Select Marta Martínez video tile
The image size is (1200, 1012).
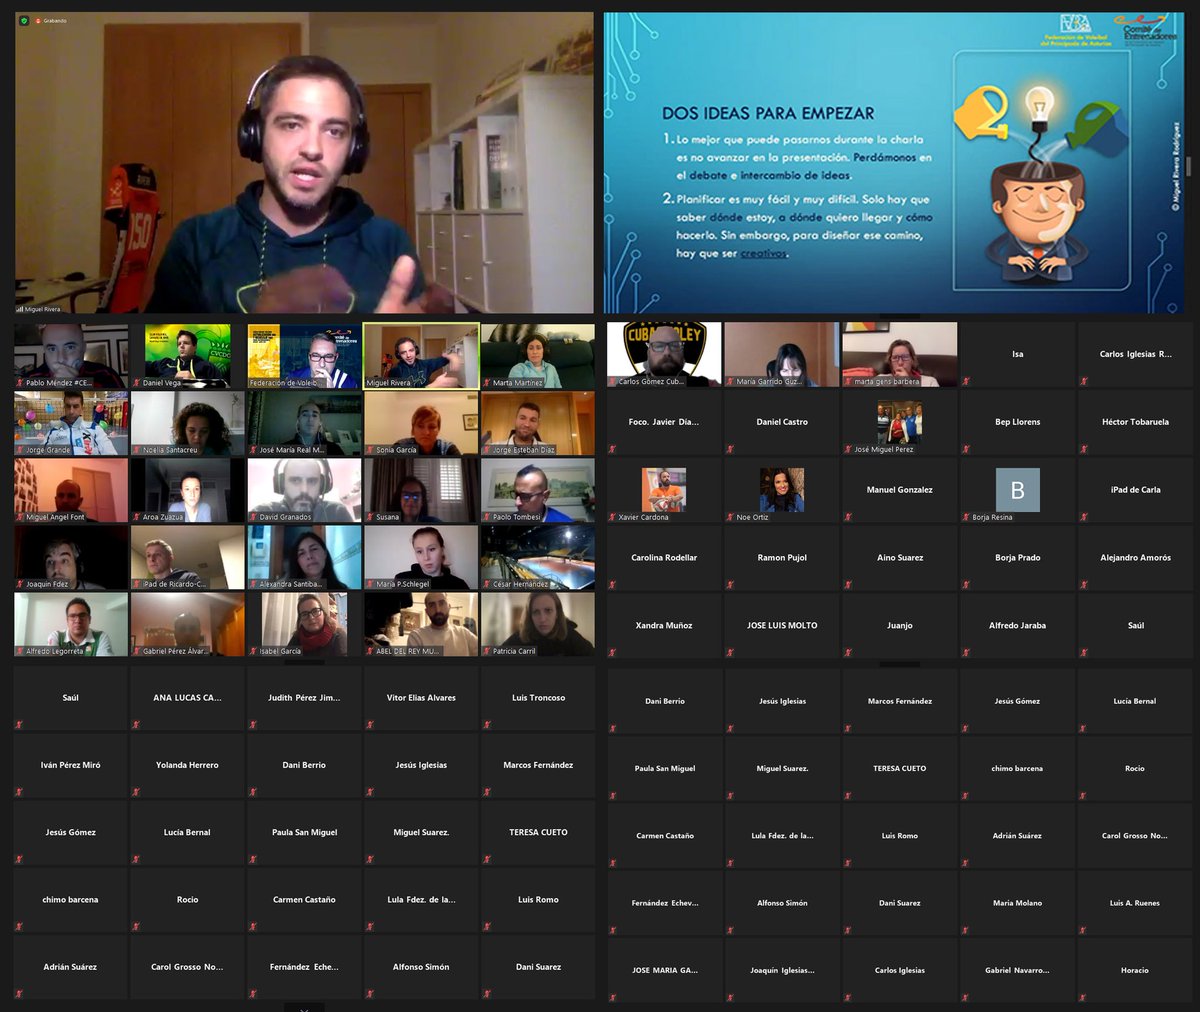(x=538, y=355)
